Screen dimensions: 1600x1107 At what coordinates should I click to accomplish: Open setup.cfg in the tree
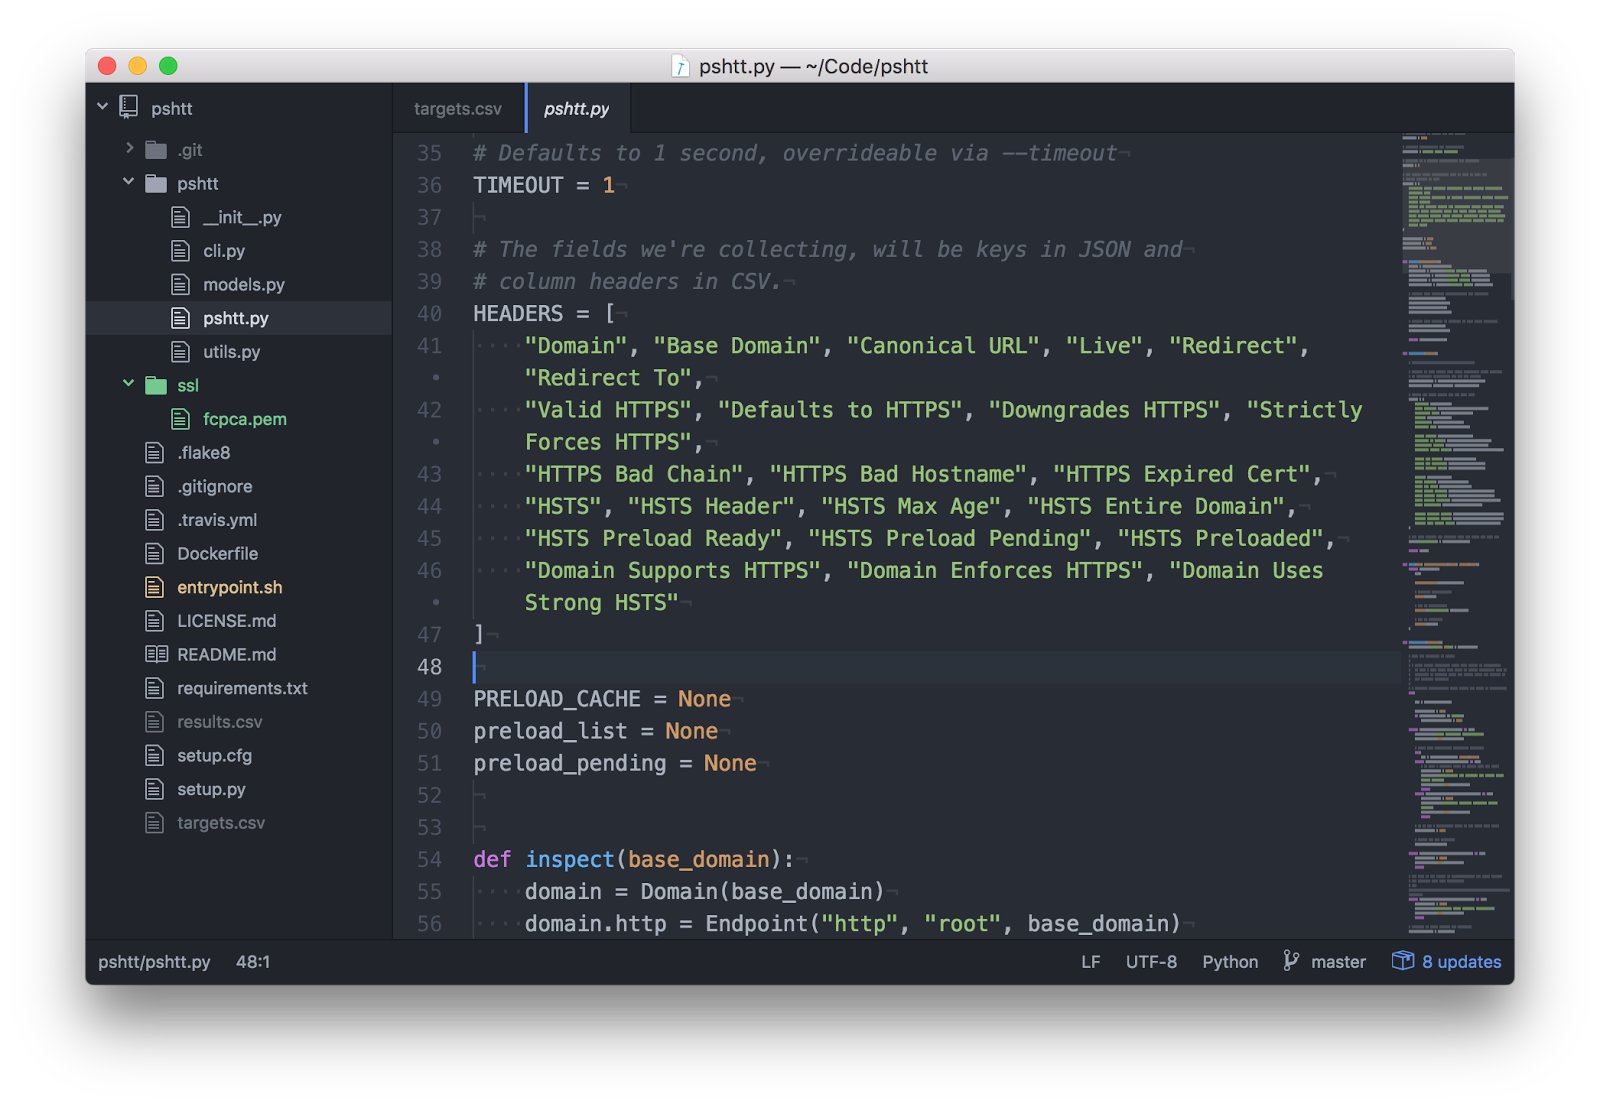[x=215, y=755]
